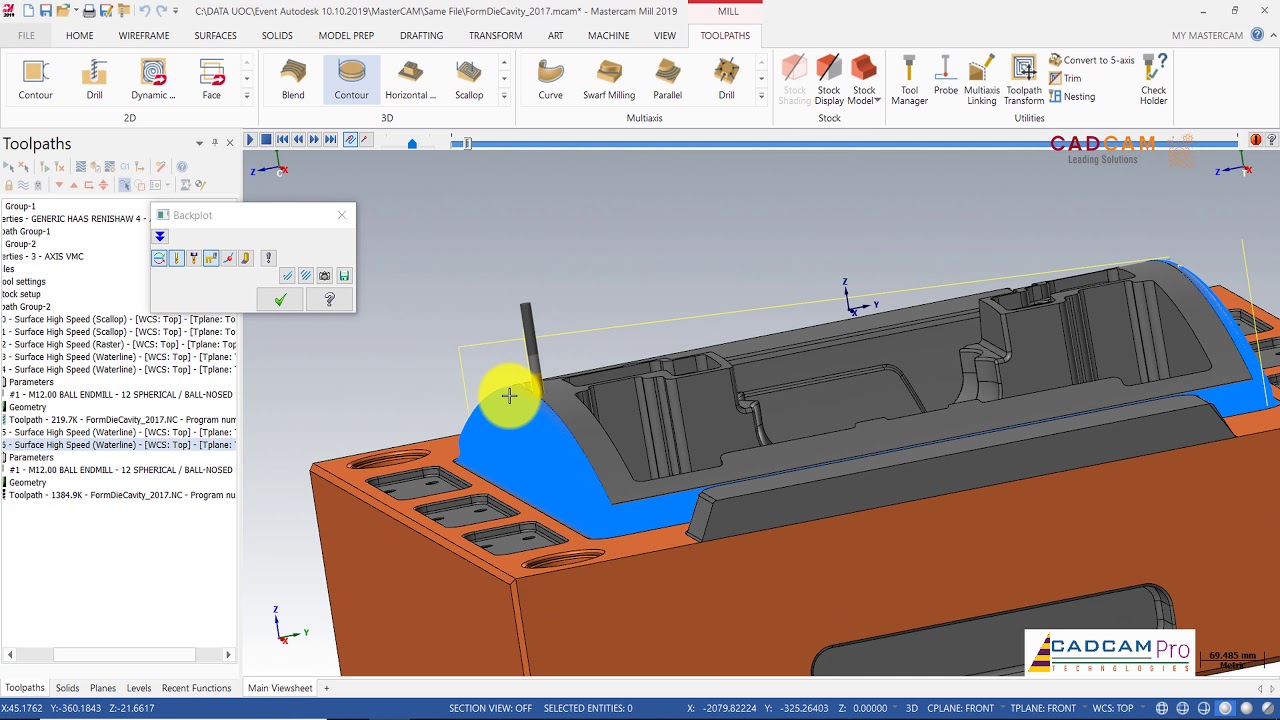
Task: Open the multiaxis Curve toolpath
Action: [x=550, y=79]
